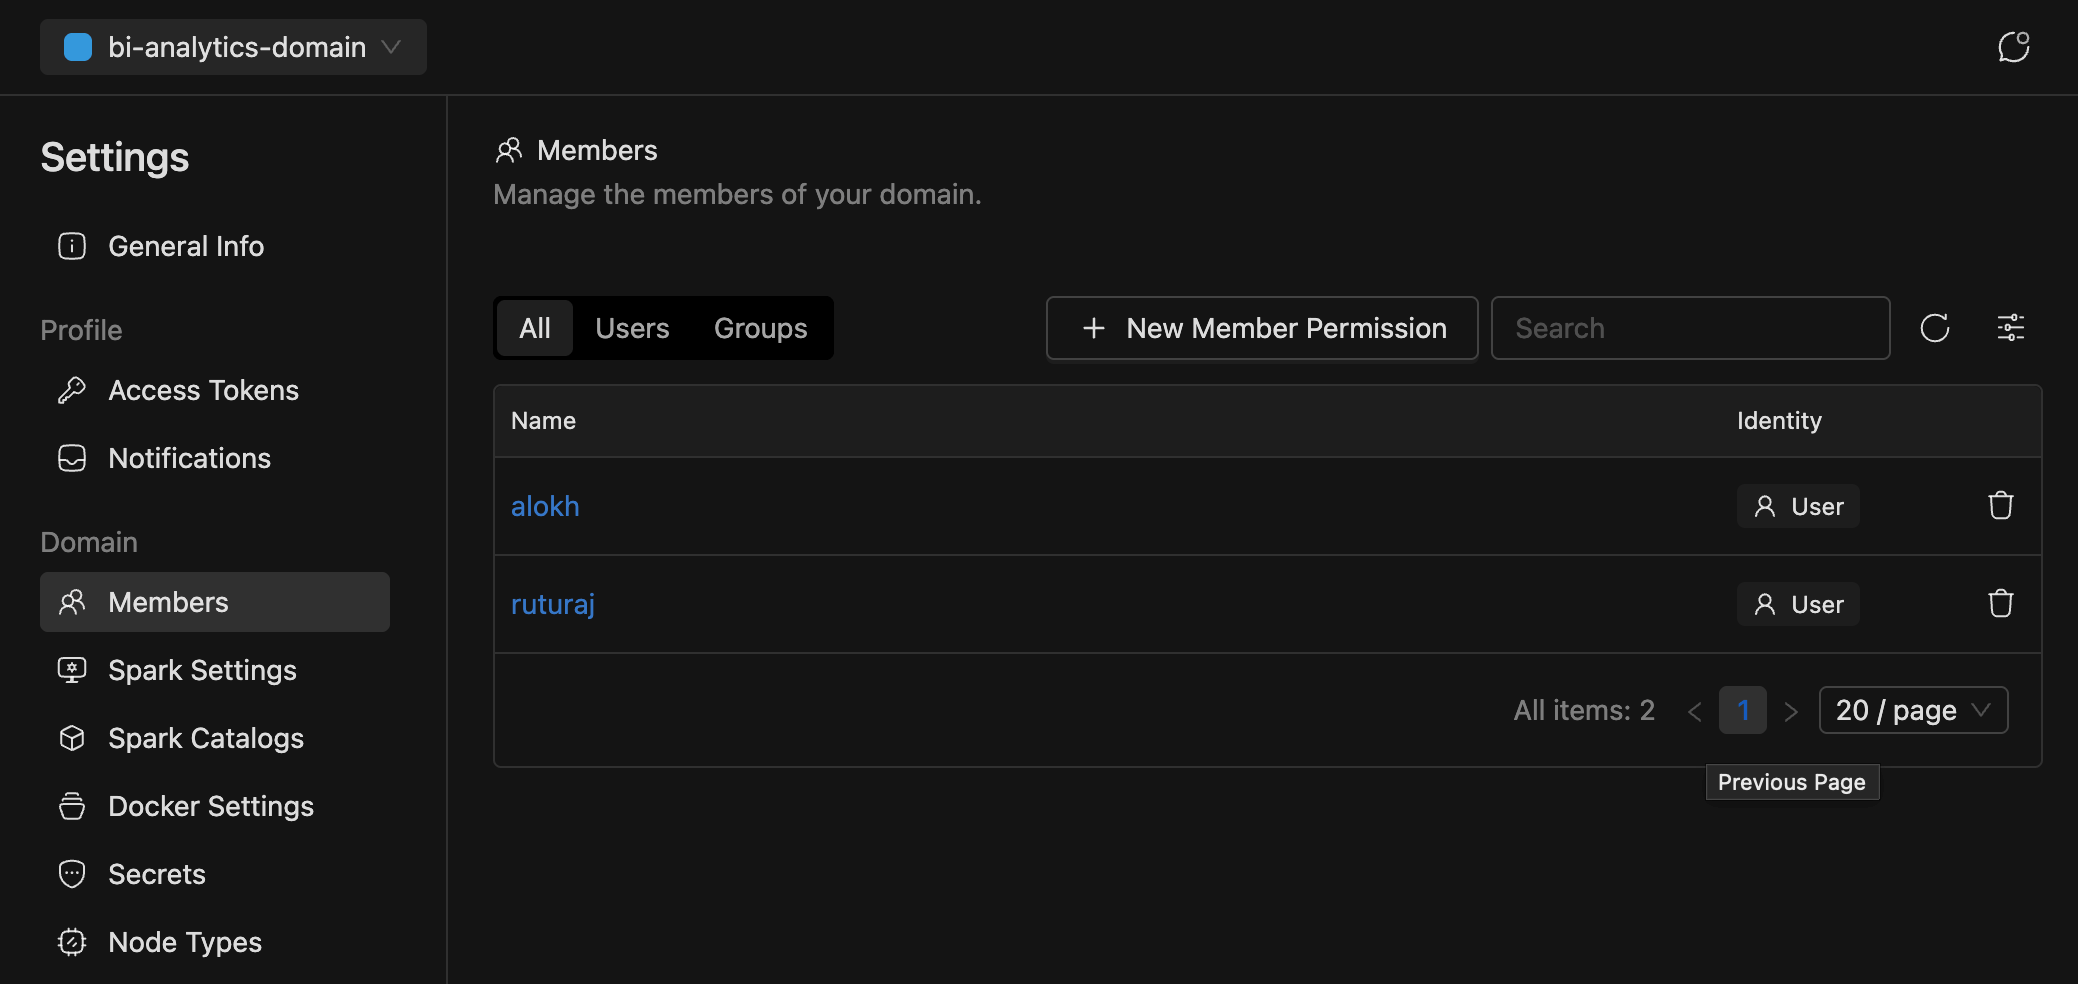Select the Spark Catalogs sidebar icon
The width and height of the screenshot is (2078, 984).
pos(71,738)
